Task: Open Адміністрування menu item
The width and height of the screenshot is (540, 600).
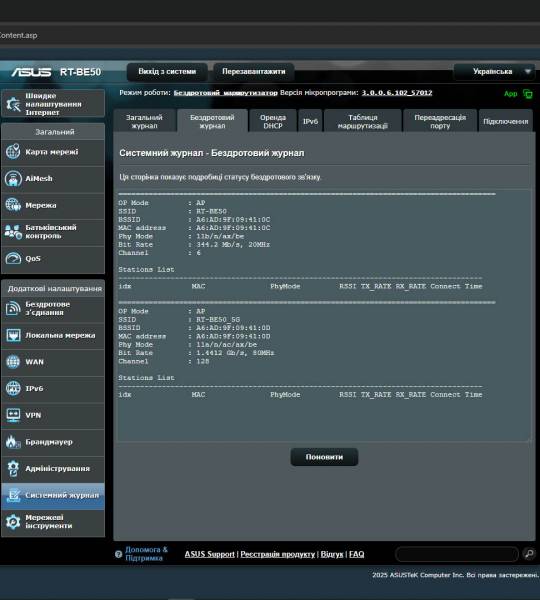Action: (x=53, y=469)
